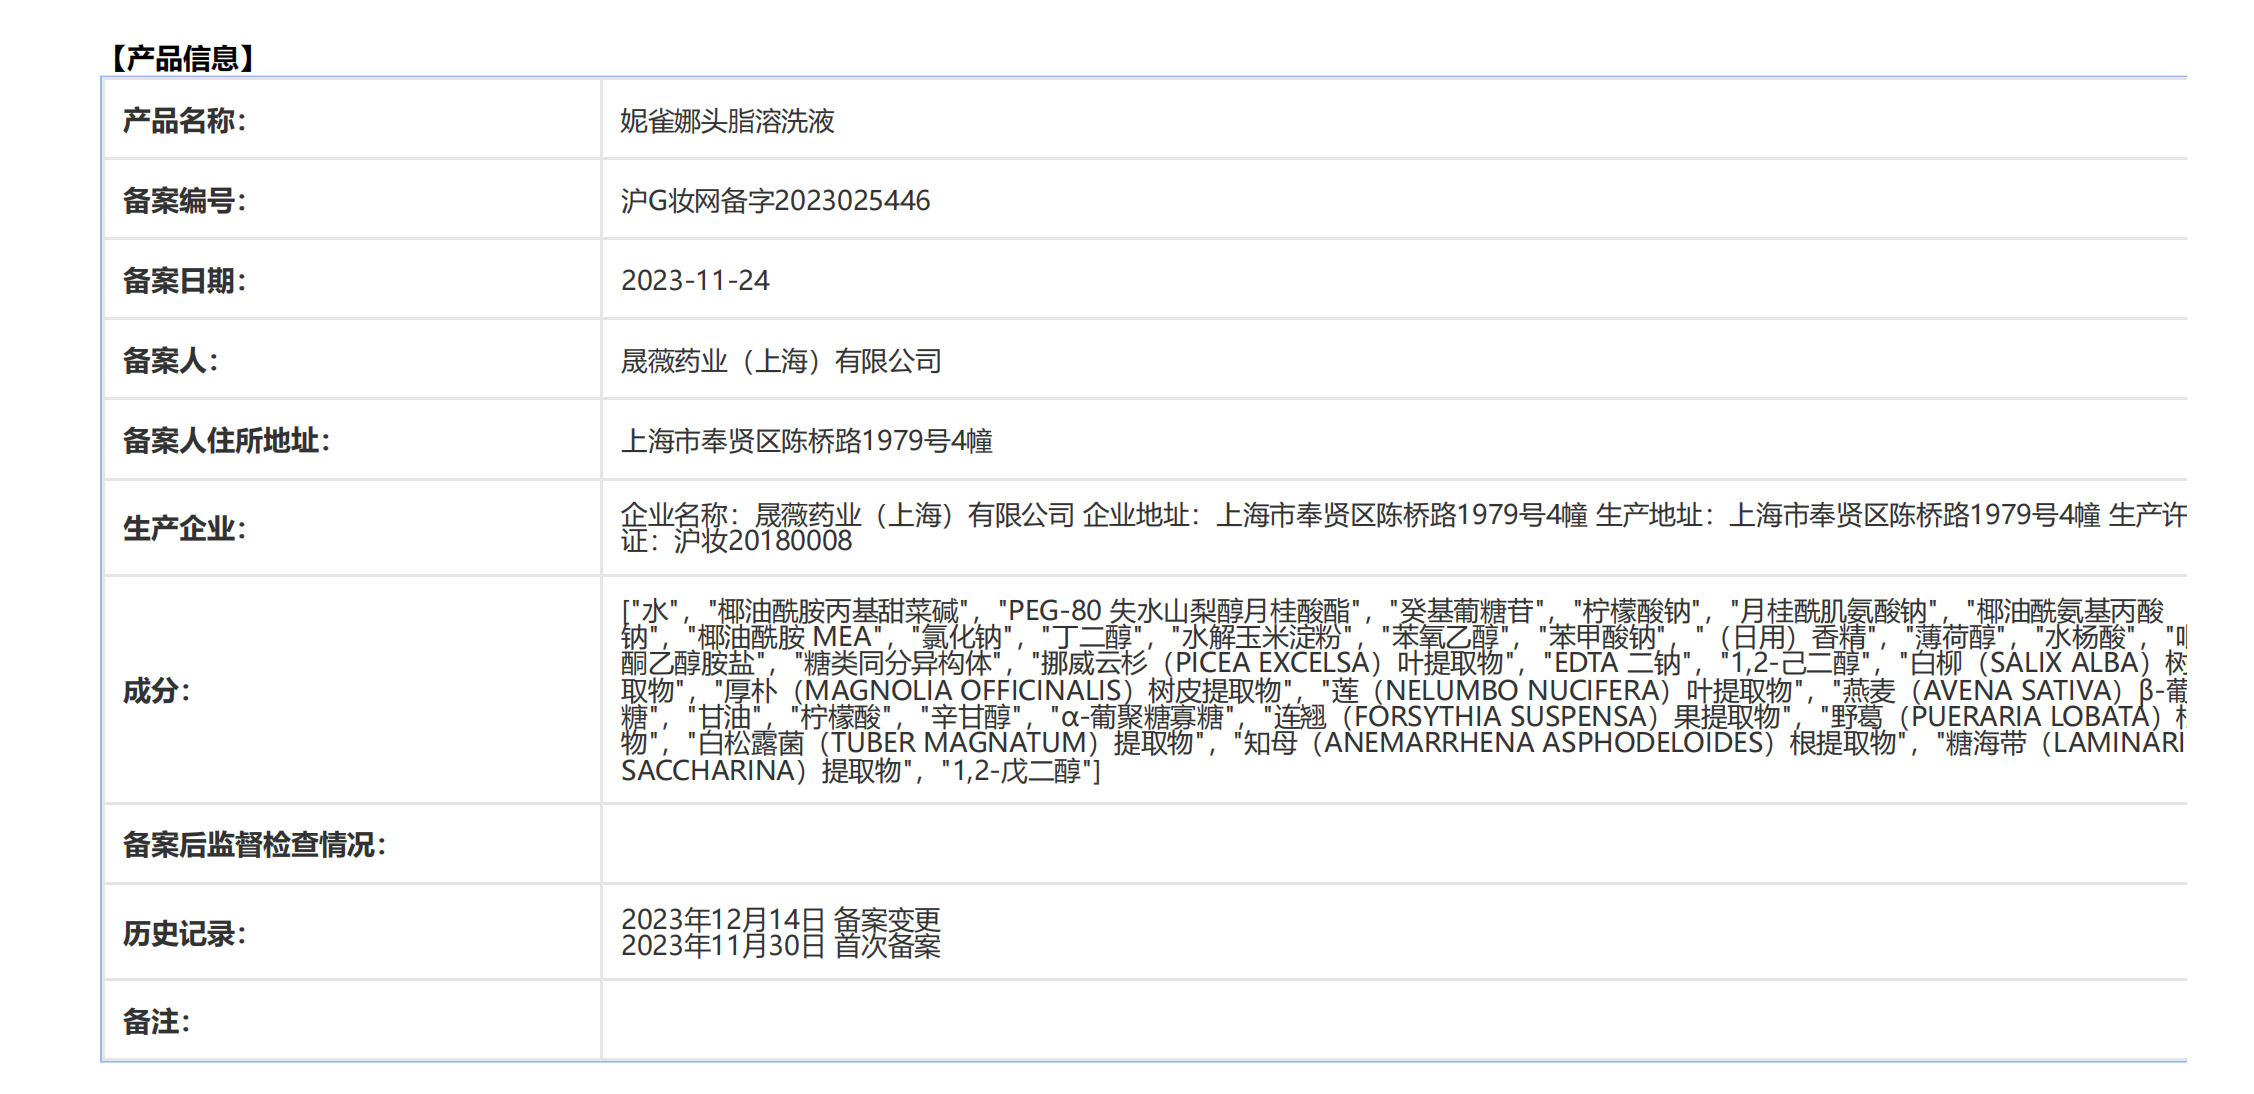The width and height of the screenshot is (2254, 1094).
Task: Click the 备注 label
Action: pyautogui.click(x=156, y=1022)
